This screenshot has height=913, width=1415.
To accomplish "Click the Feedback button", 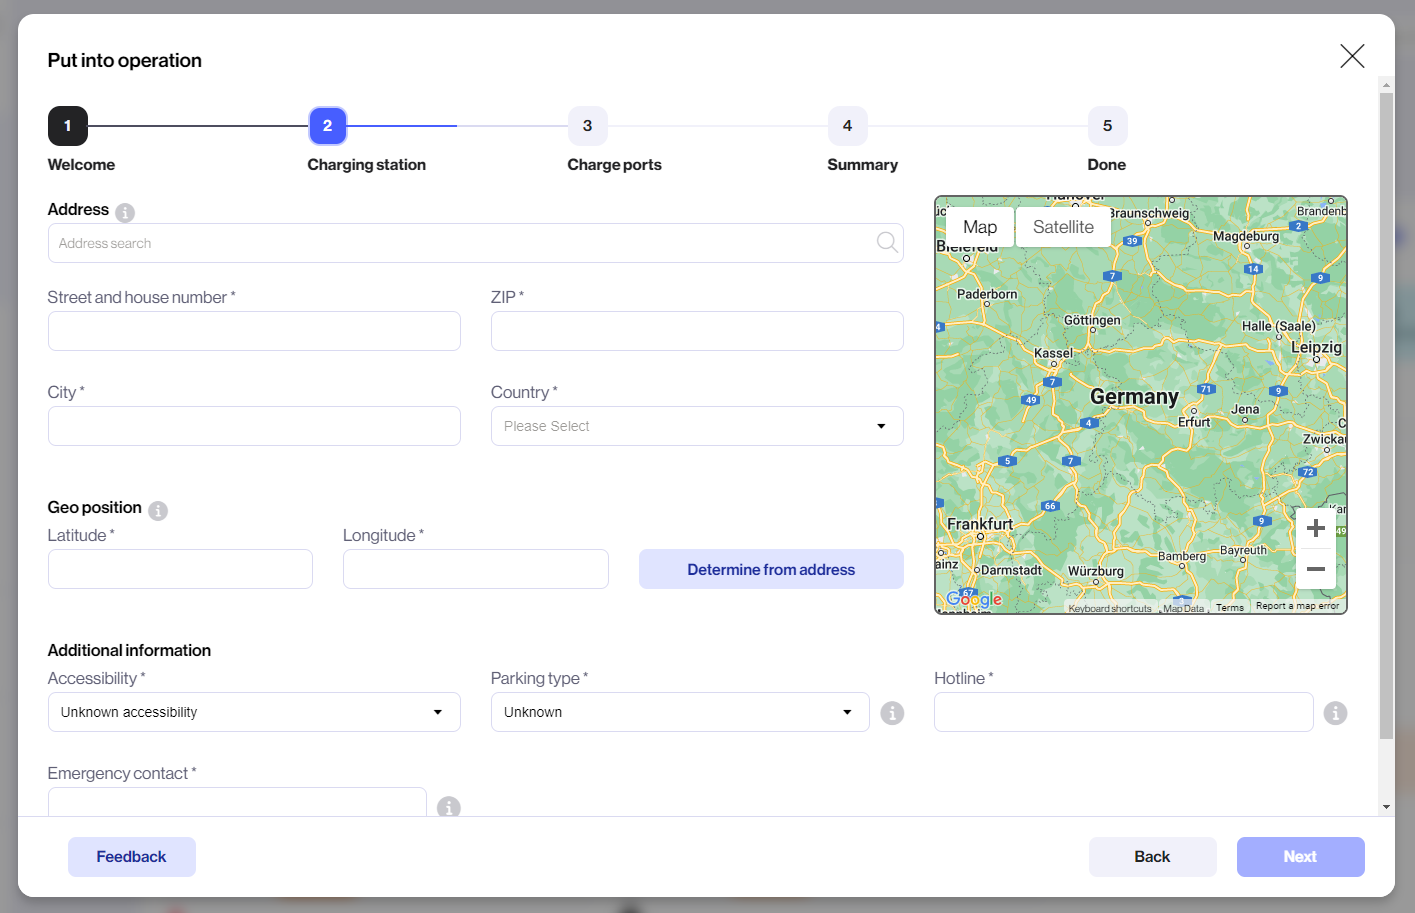I will [x=132, y=857].
